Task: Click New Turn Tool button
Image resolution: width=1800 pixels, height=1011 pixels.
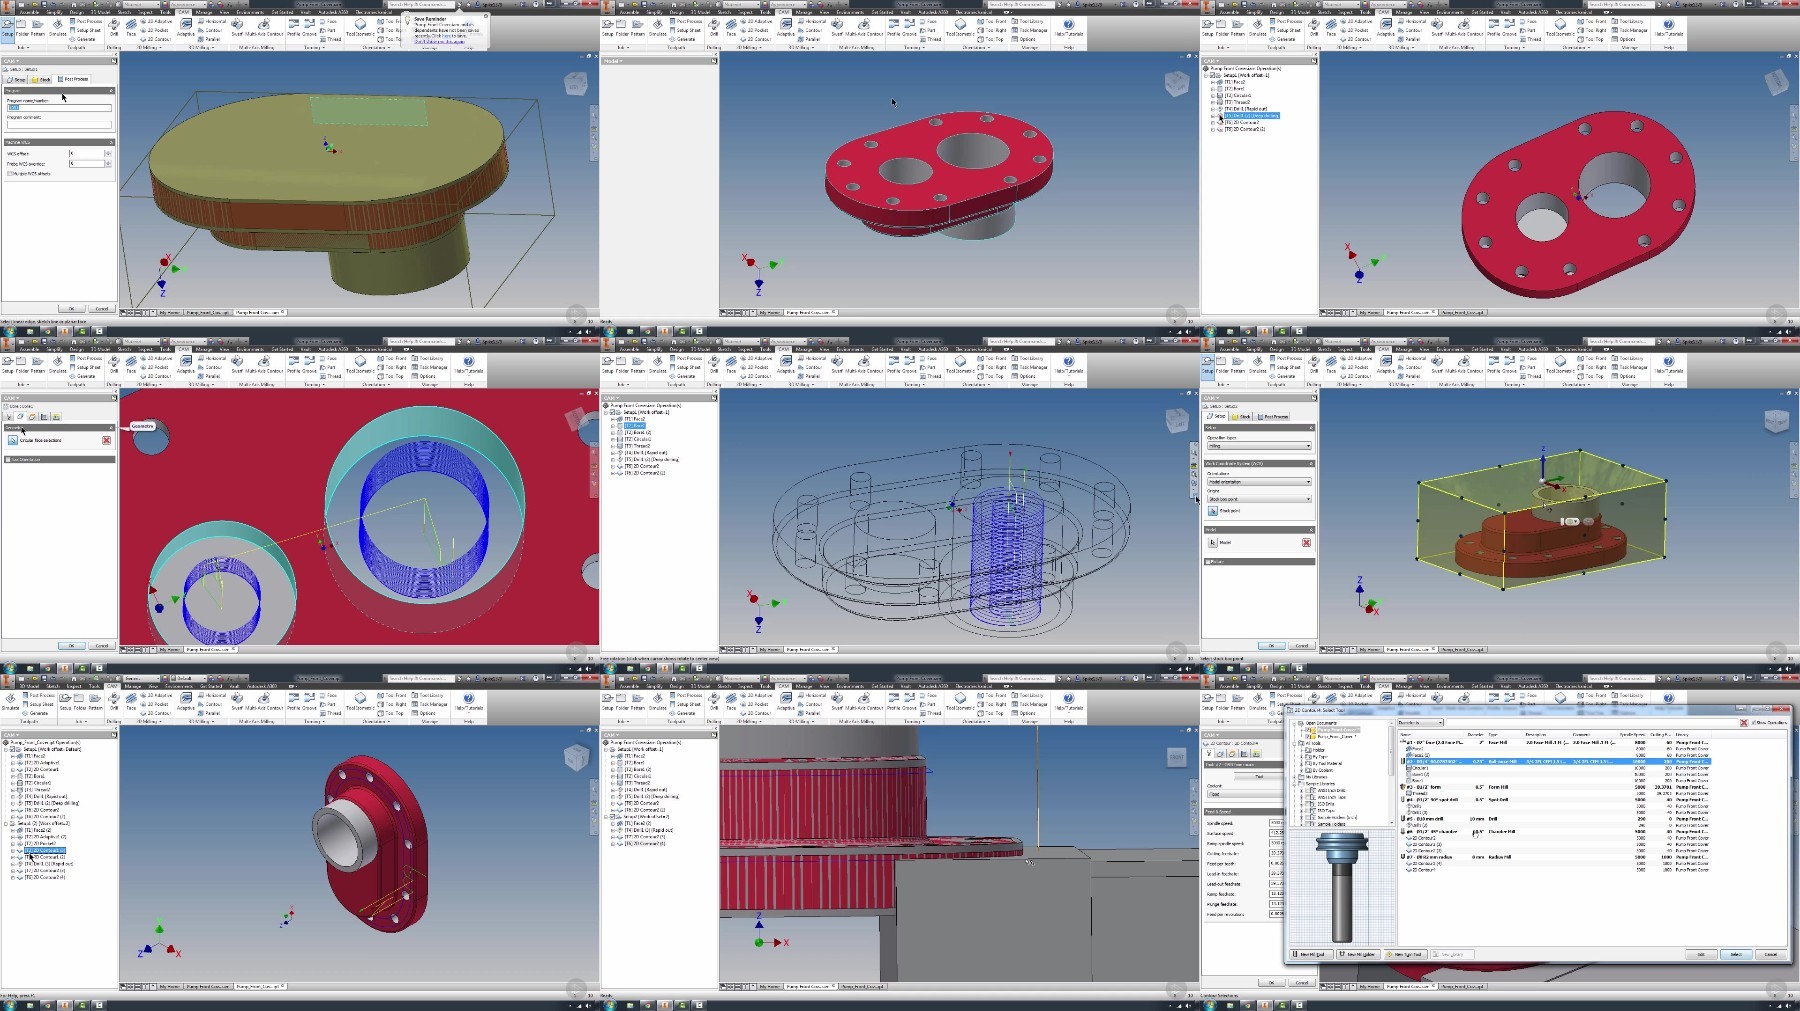Action: [x=1406, y=954]
